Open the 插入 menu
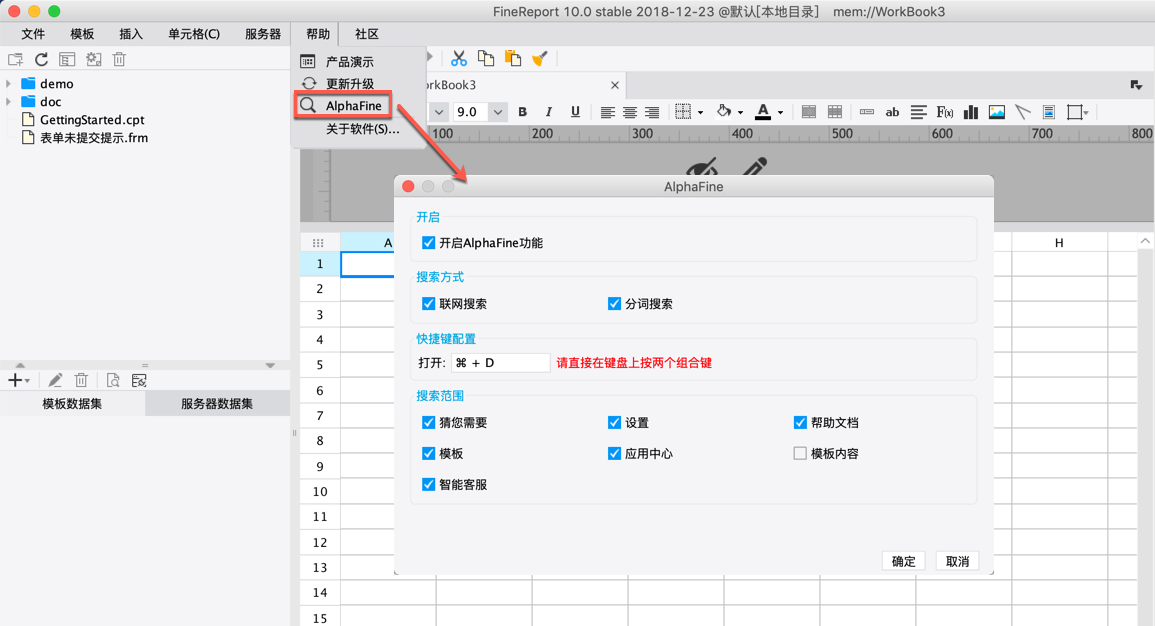This screenshot has height=626, width=1155. [x=130, y=34]
